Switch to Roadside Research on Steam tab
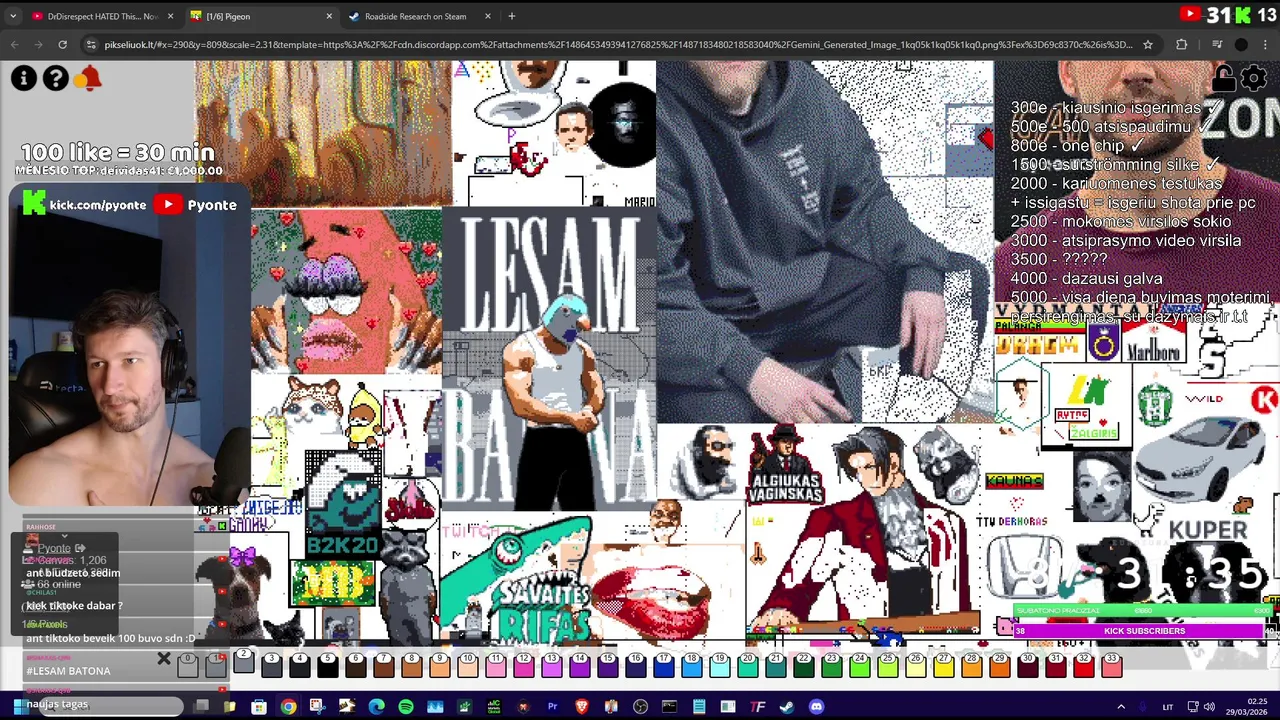This screenshot has height=720, width=1280. [415, 16]
